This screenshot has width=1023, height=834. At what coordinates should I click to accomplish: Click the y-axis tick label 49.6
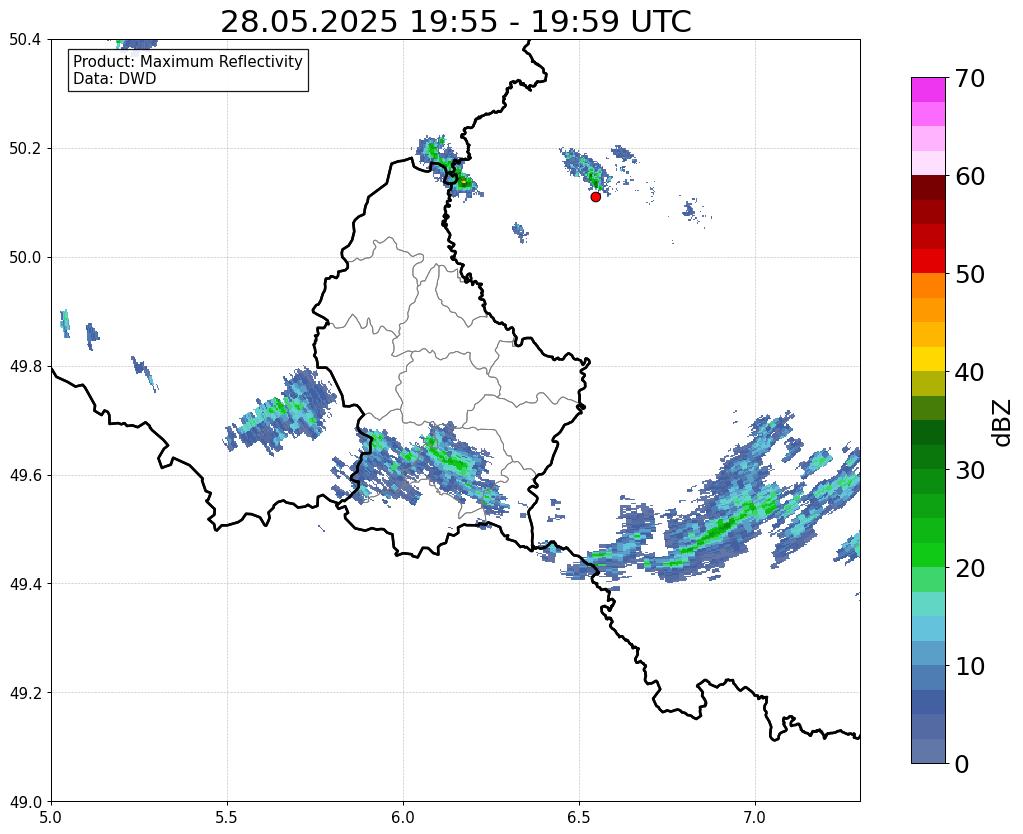click(25, 475)
